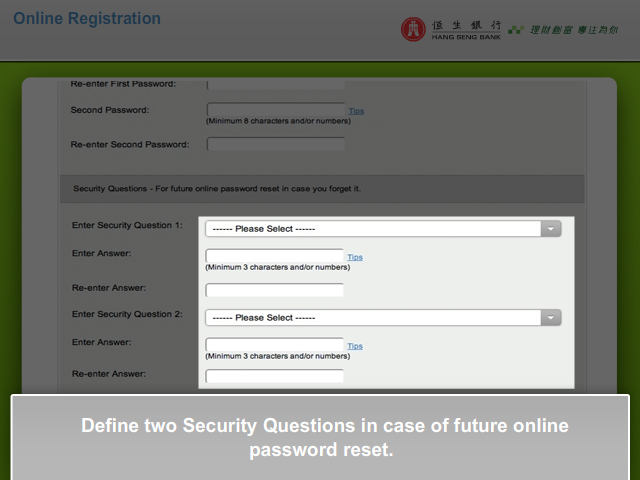Click the red Hang Seng Bank emblem
The height and width of the screenshot is (480, 640).
(413, 29)
